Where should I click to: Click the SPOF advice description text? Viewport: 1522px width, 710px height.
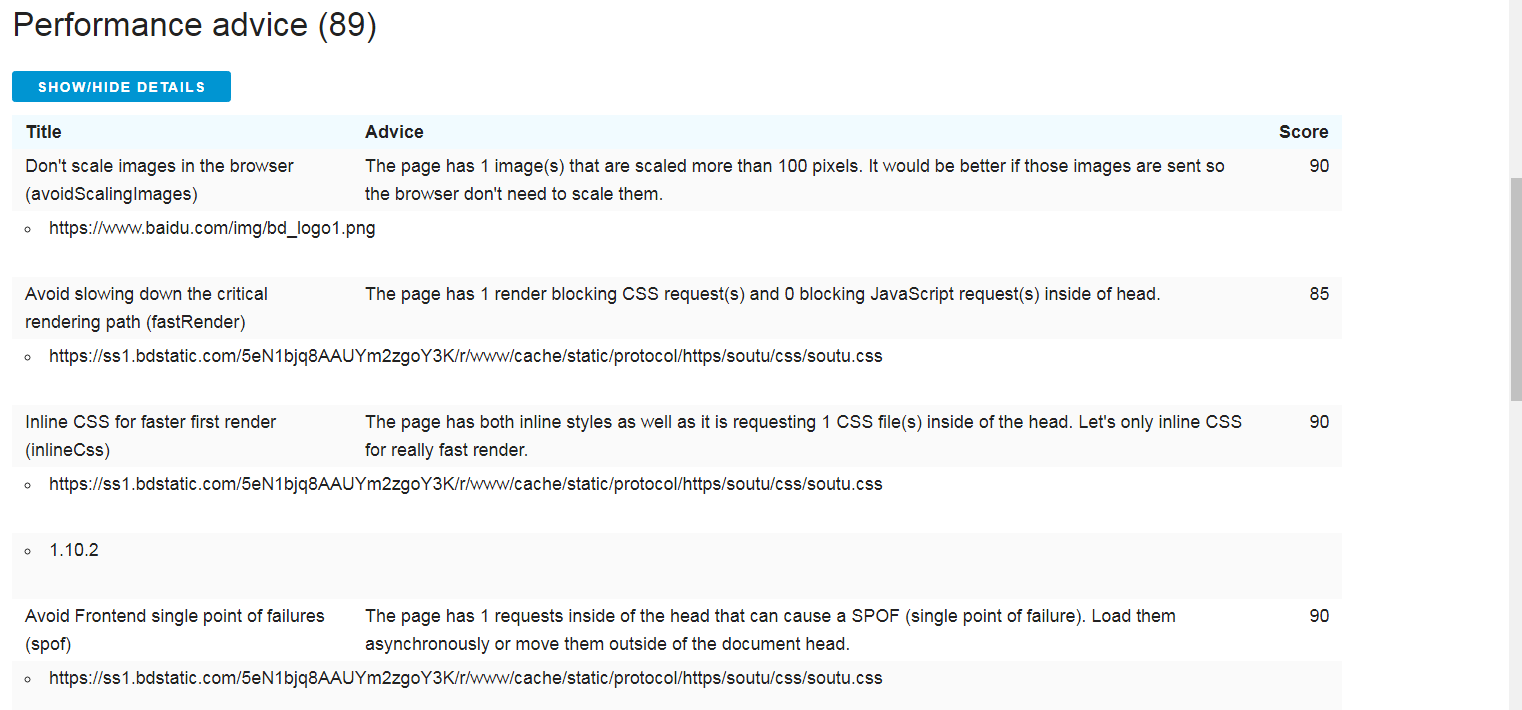tap(770, 630)
